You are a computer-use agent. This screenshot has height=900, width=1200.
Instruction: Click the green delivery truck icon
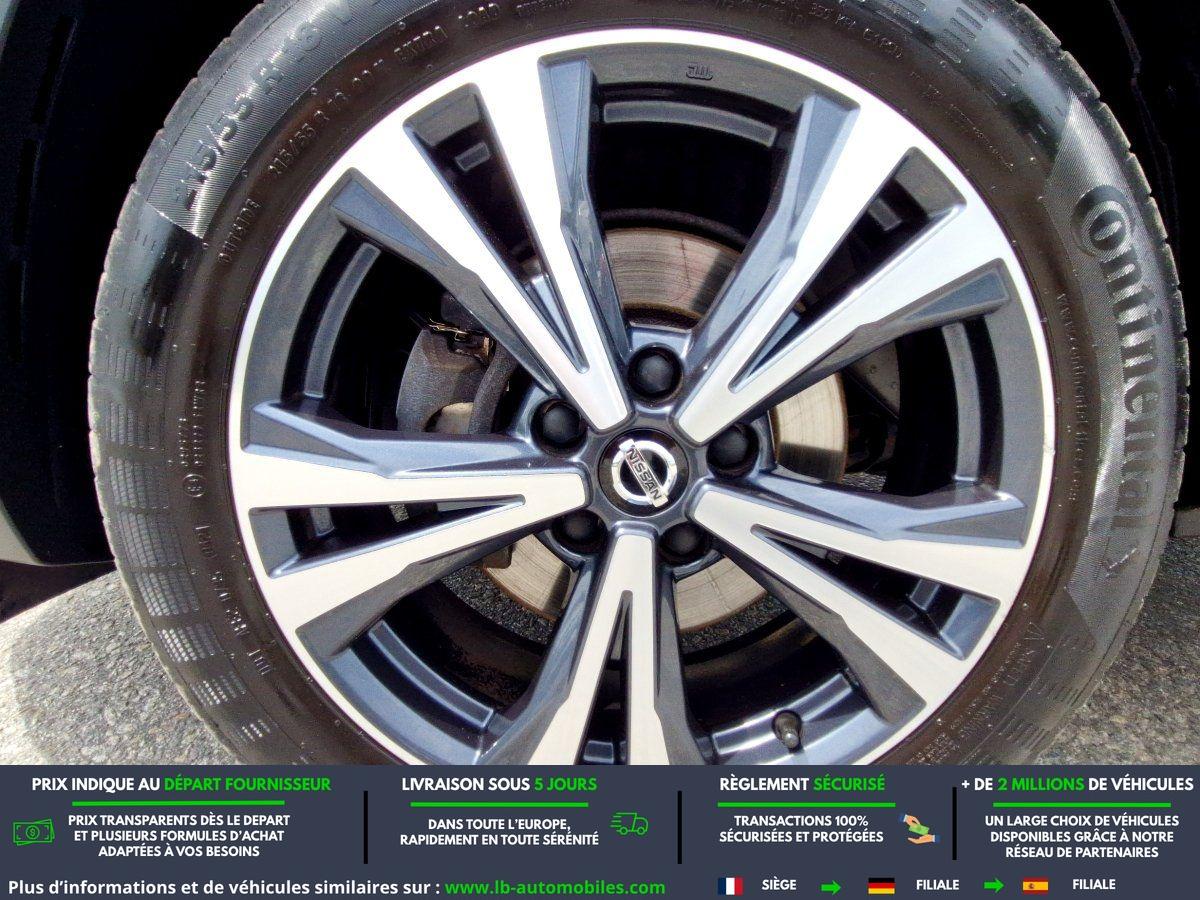[x=630, y=825]
